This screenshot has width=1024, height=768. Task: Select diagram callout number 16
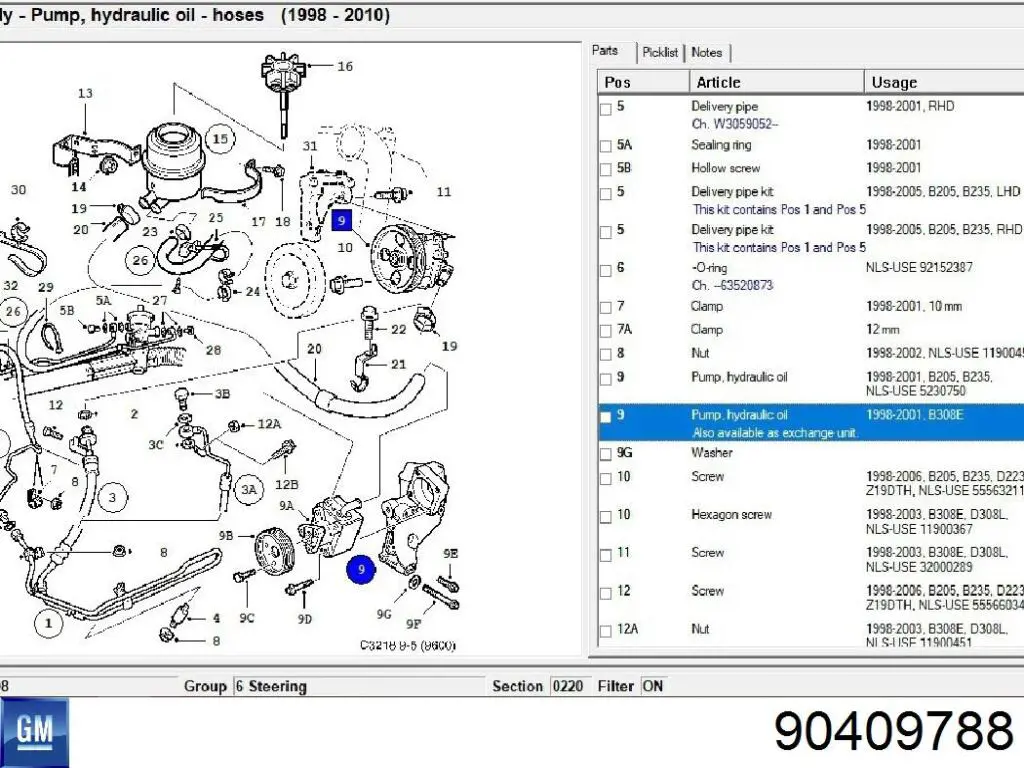tap(345, 66)
